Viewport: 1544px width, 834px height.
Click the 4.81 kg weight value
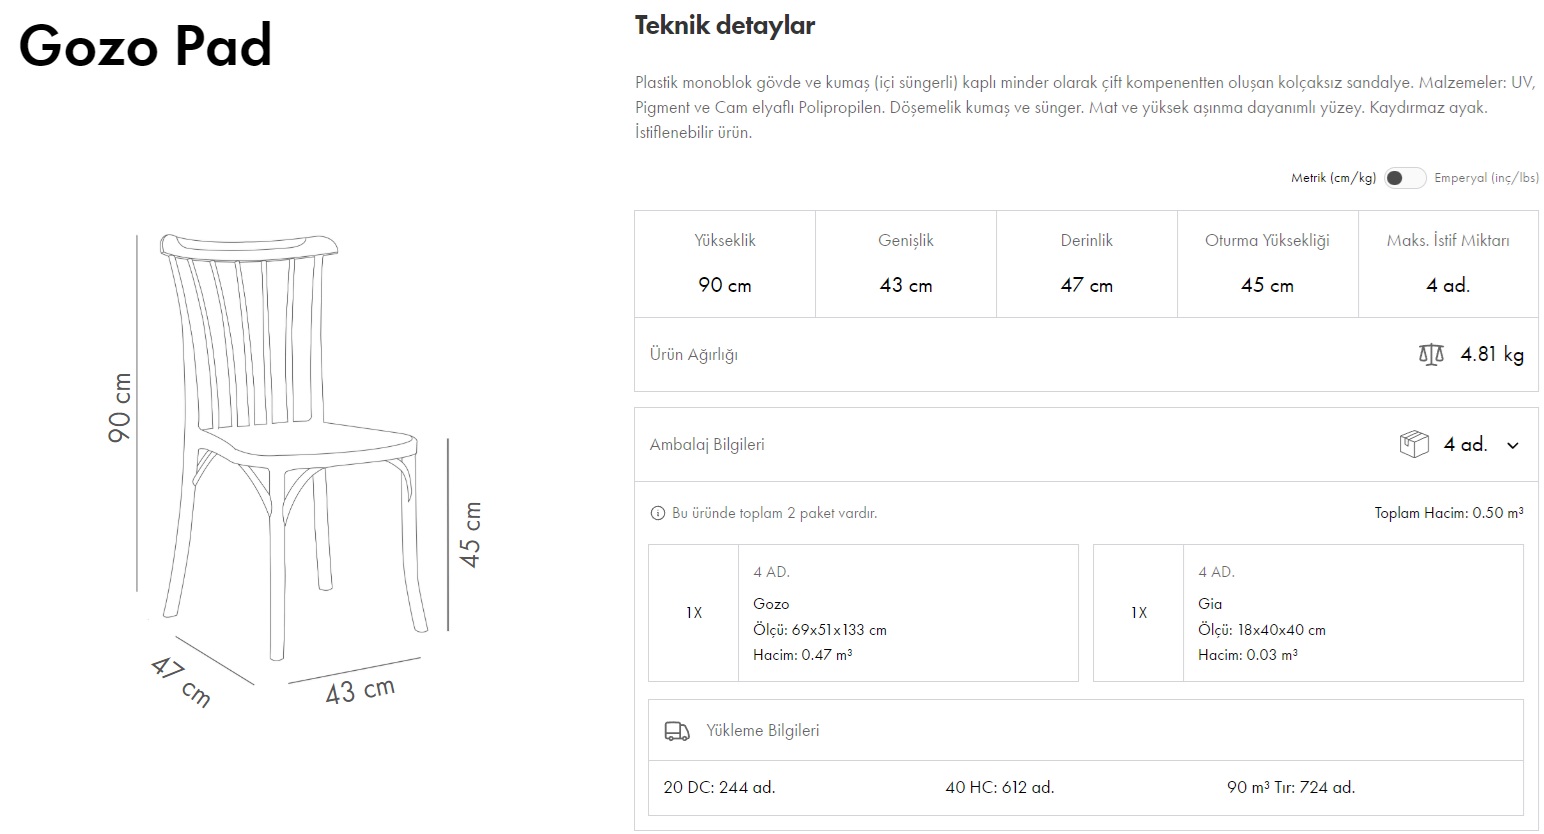[x=1492, y=354]
